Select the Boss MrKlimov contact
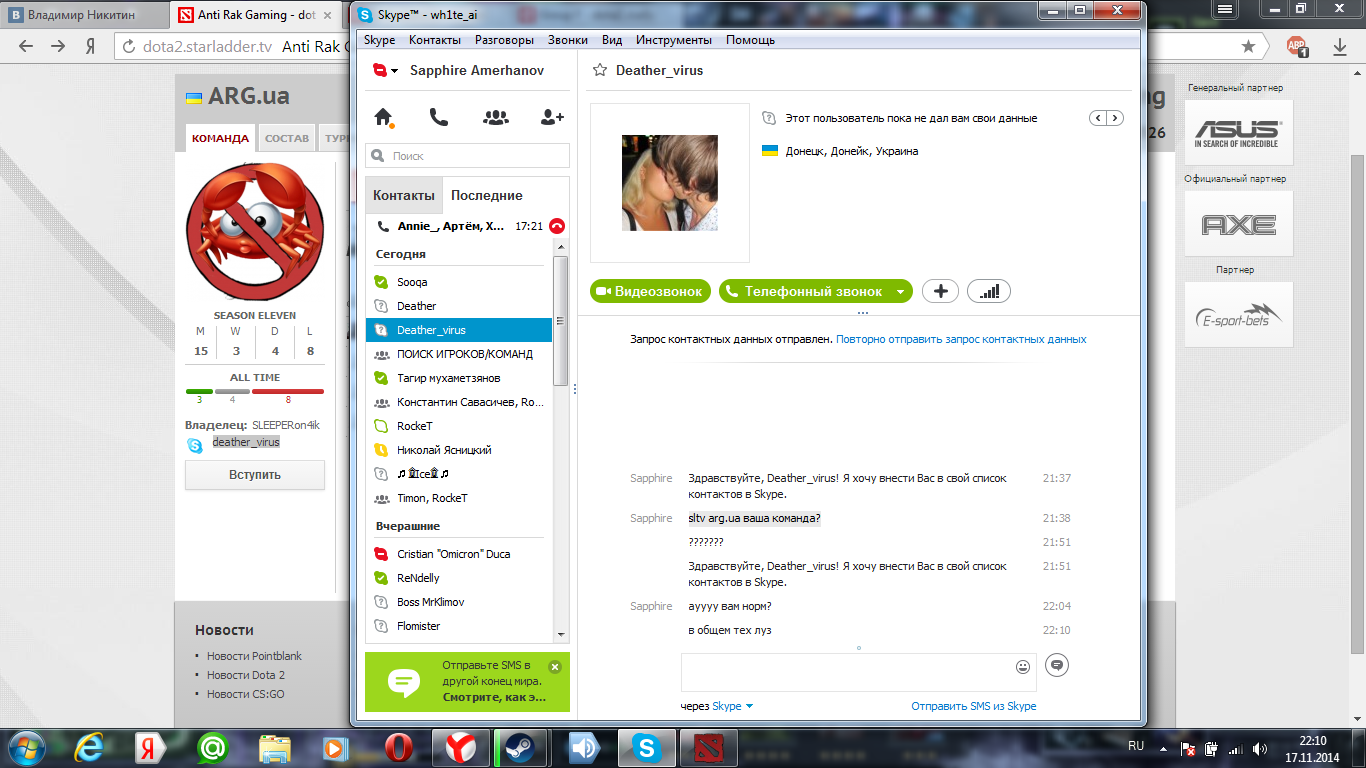Screen dimensions: 1366x768 click(459, 602)
